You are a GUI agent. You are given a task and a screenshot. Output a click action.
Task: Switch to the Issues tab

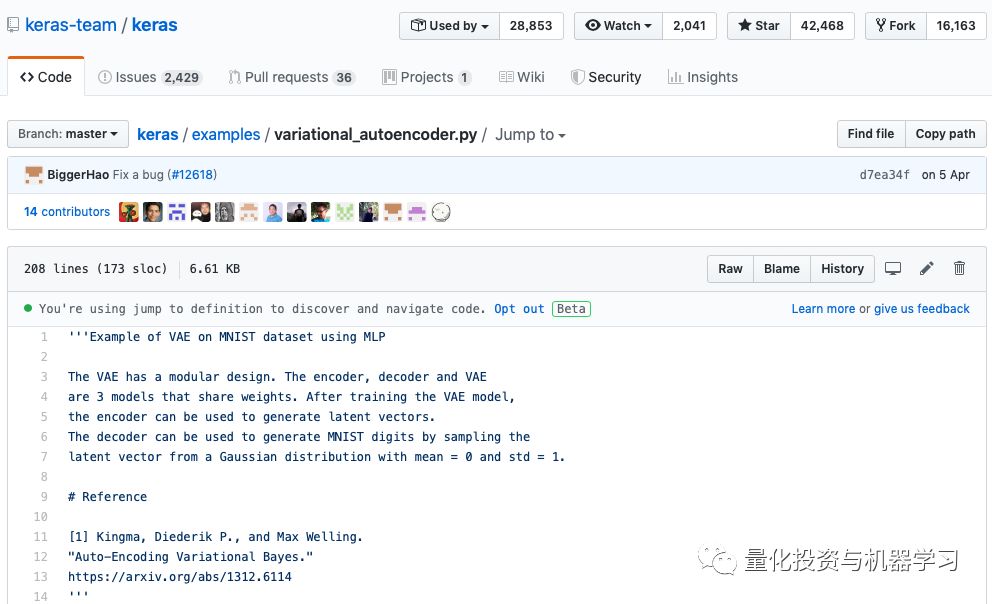coord(149,77)
